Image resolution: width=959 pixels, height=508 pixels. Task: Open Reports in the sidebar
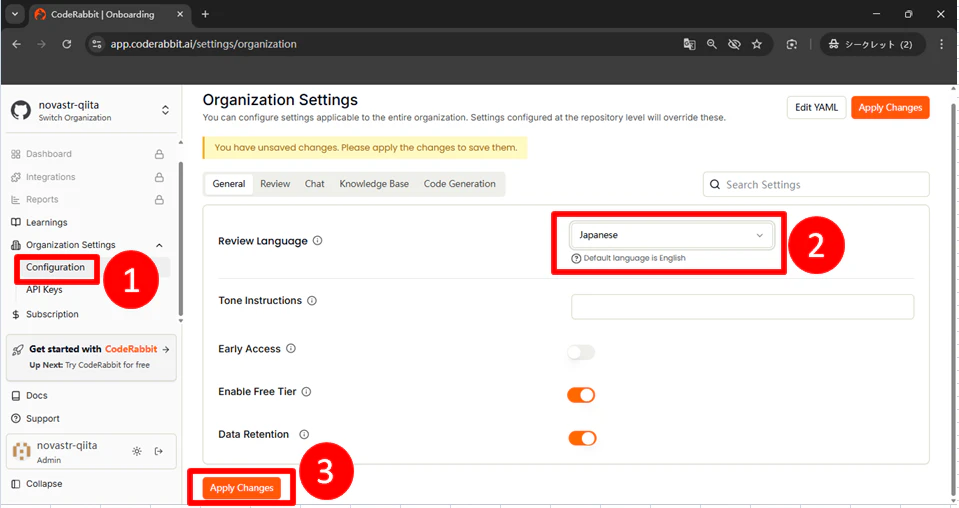click(x=42, y=199)
